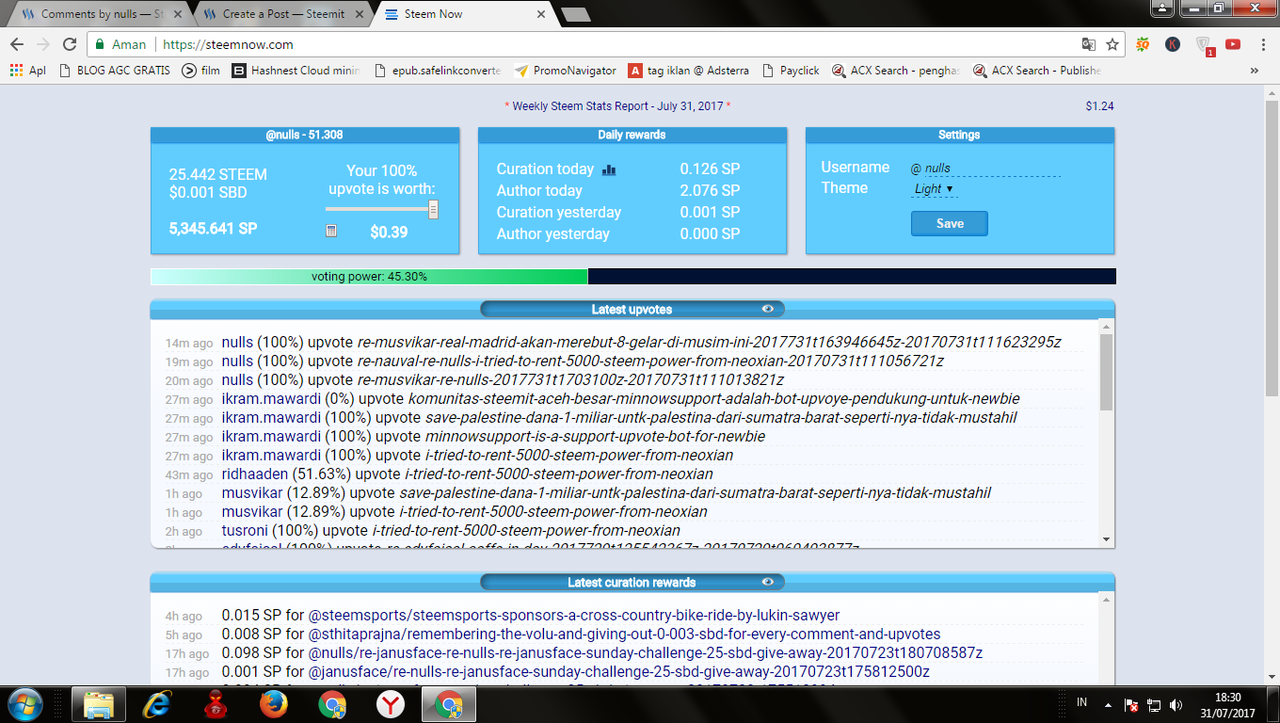Reload the Steem Now page

70,44
